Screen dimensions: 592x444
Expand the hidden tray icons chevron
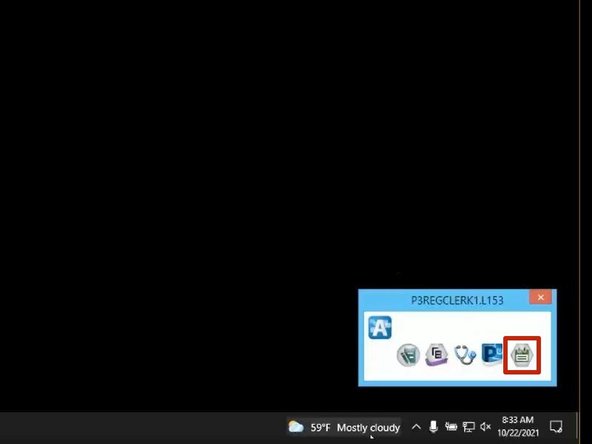pyautogui.click(x=416, y=427)
